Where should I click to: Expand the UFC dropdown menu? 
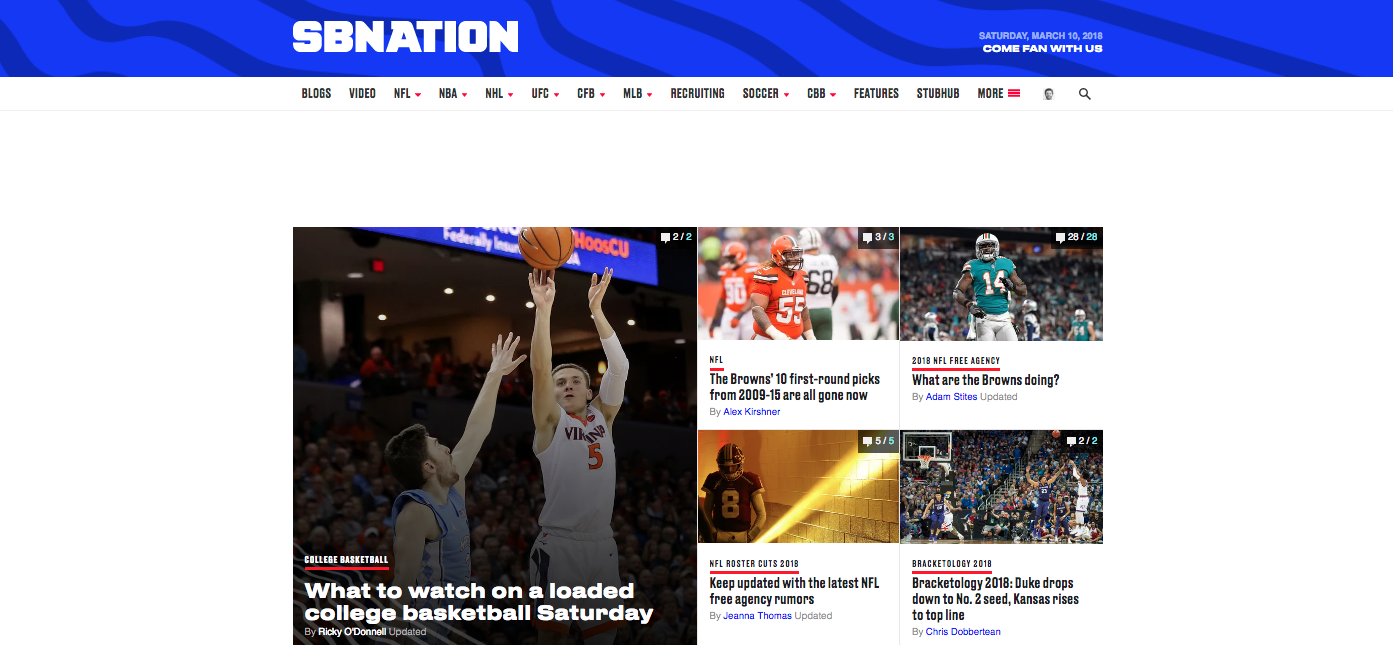[x=545, y=93]
